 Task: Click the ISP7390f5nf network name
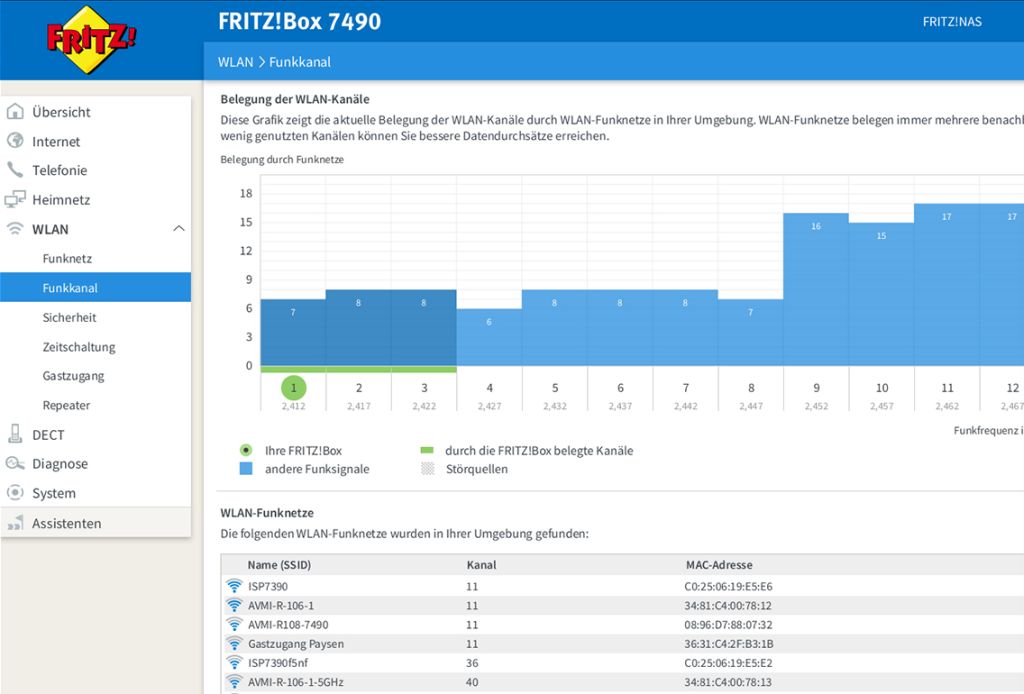click(x=278, y=663)
